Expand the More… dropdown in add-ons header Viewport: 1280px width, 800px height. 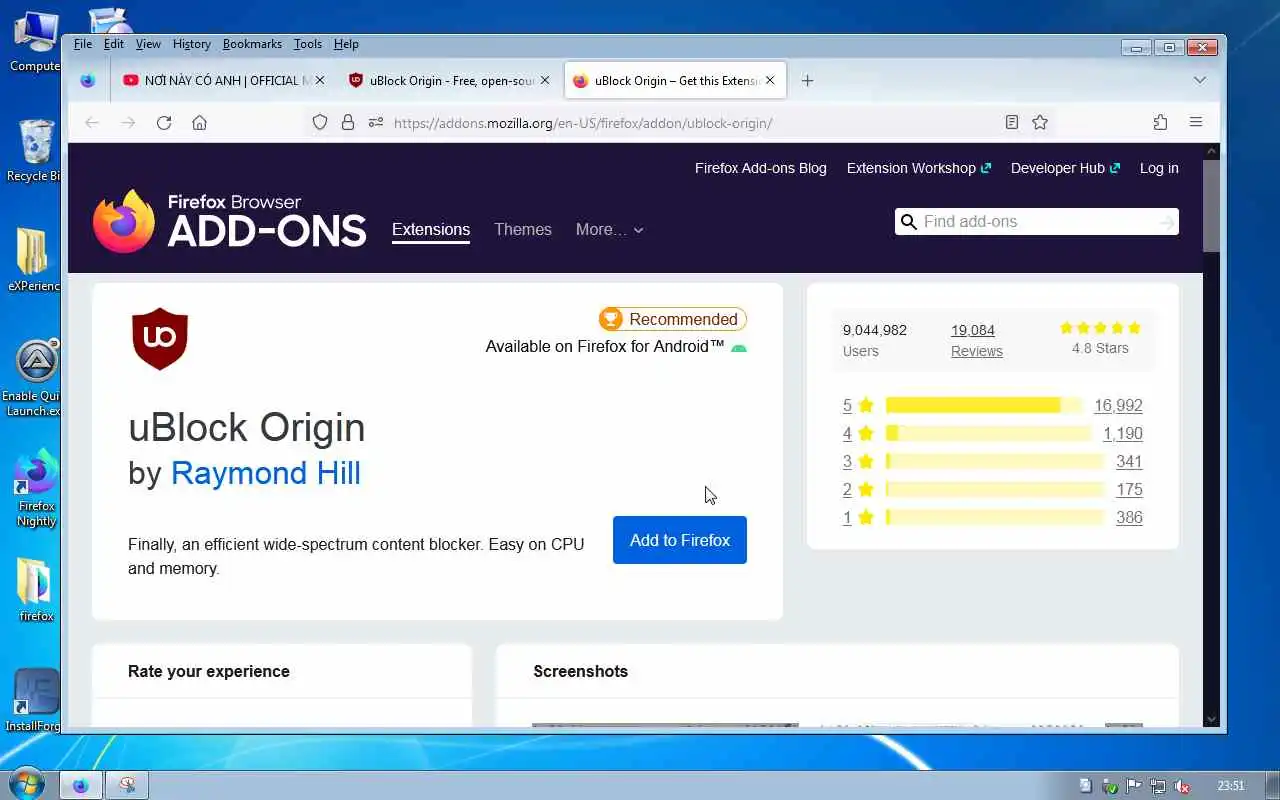tap(609, 229)
